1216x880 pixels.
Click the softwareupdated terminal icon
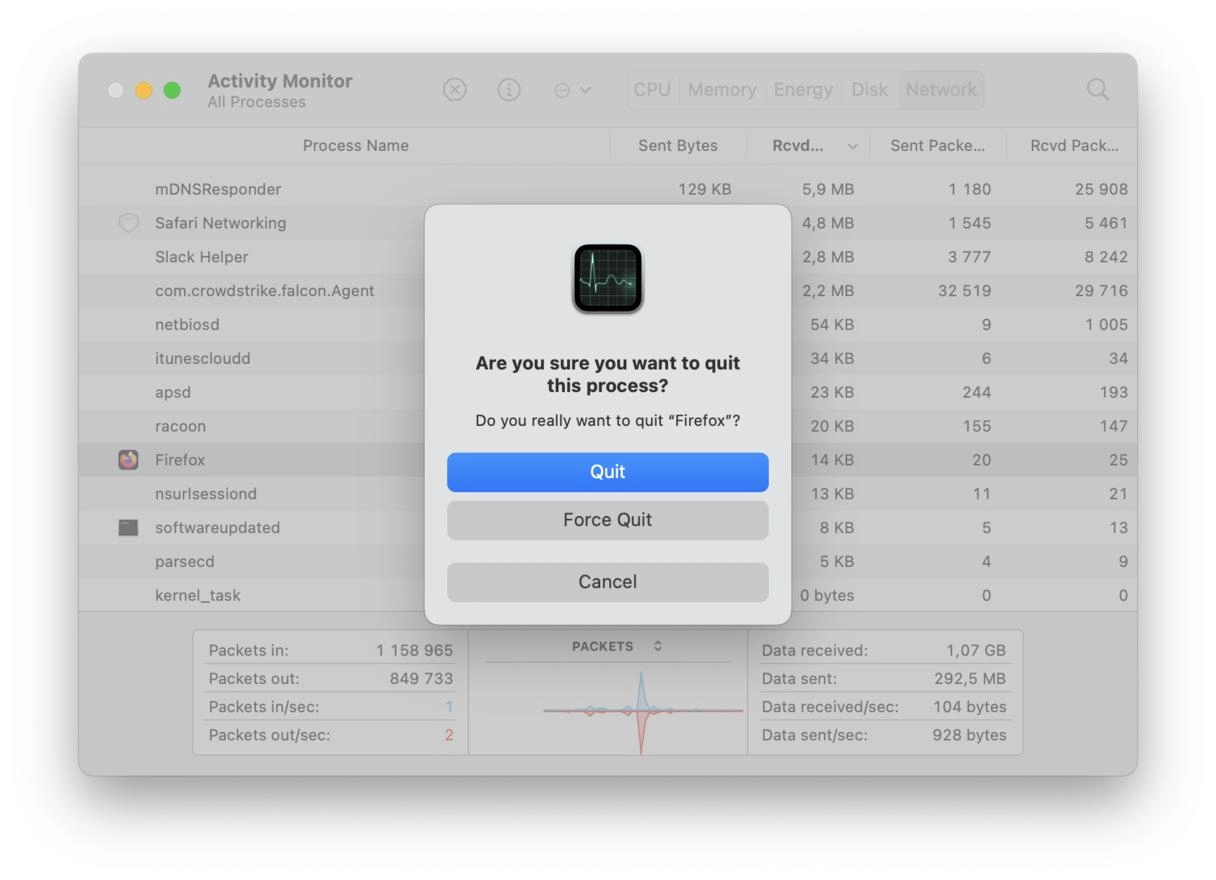[128, 527]
